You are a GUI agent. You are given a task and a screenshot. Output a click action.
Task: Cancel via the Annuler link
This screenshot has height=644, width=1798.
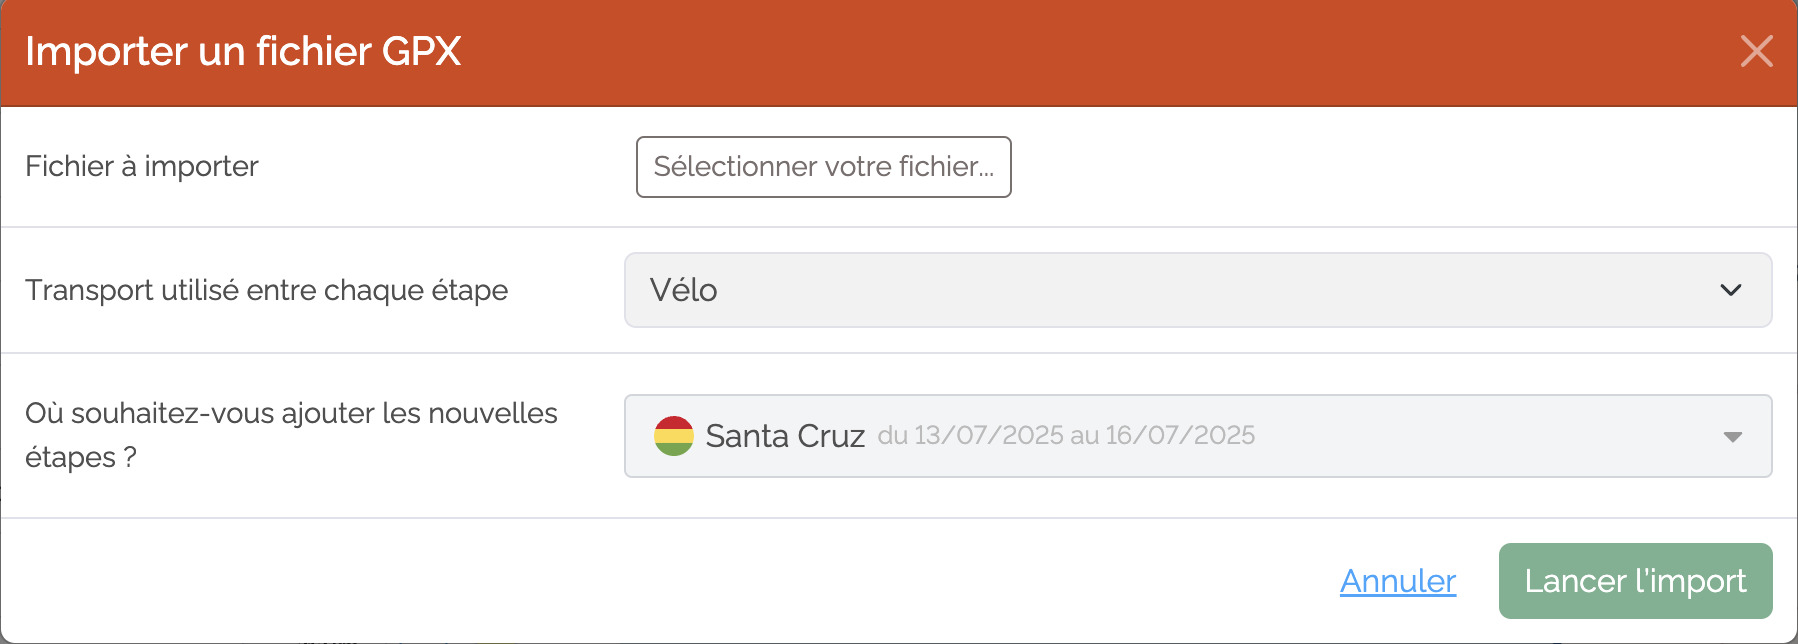point(1398,581)
